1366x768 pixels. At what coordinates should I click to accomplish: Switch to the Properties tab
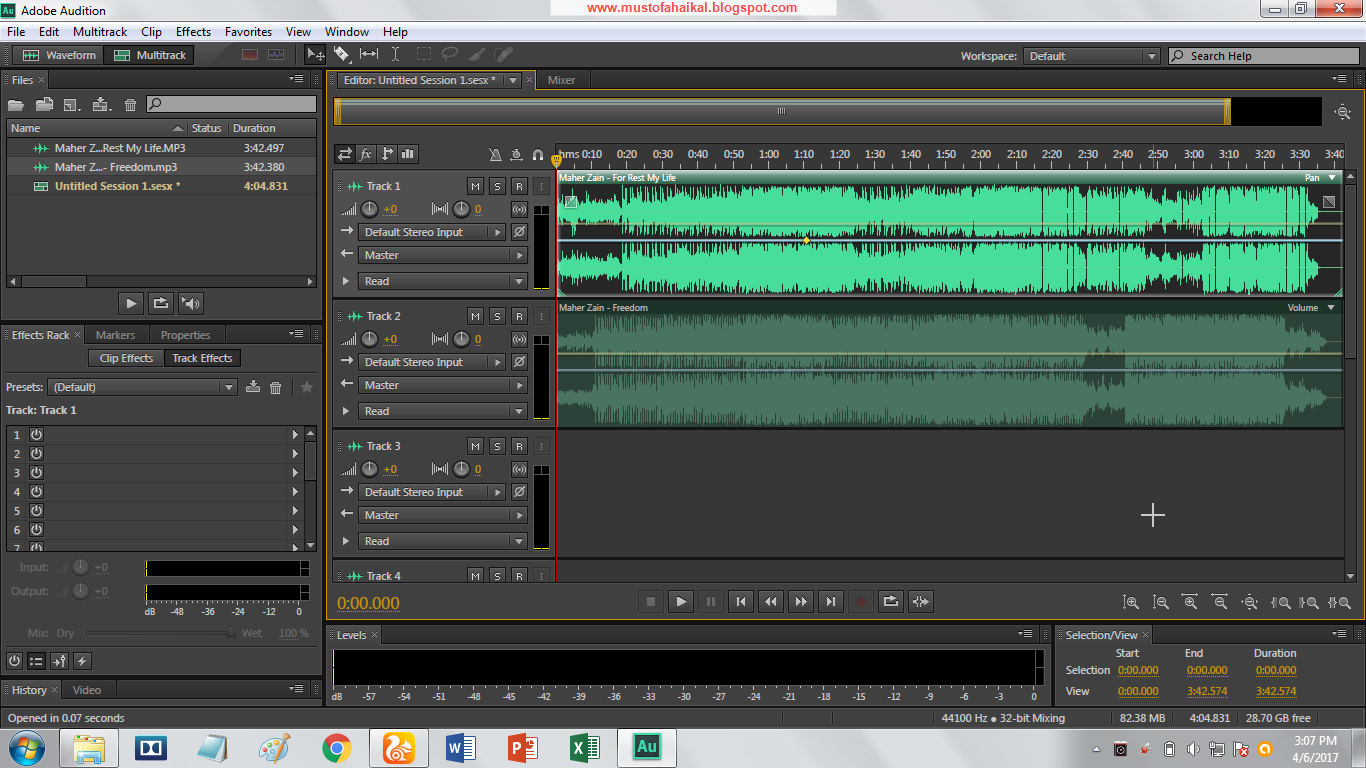coord(186,335)
